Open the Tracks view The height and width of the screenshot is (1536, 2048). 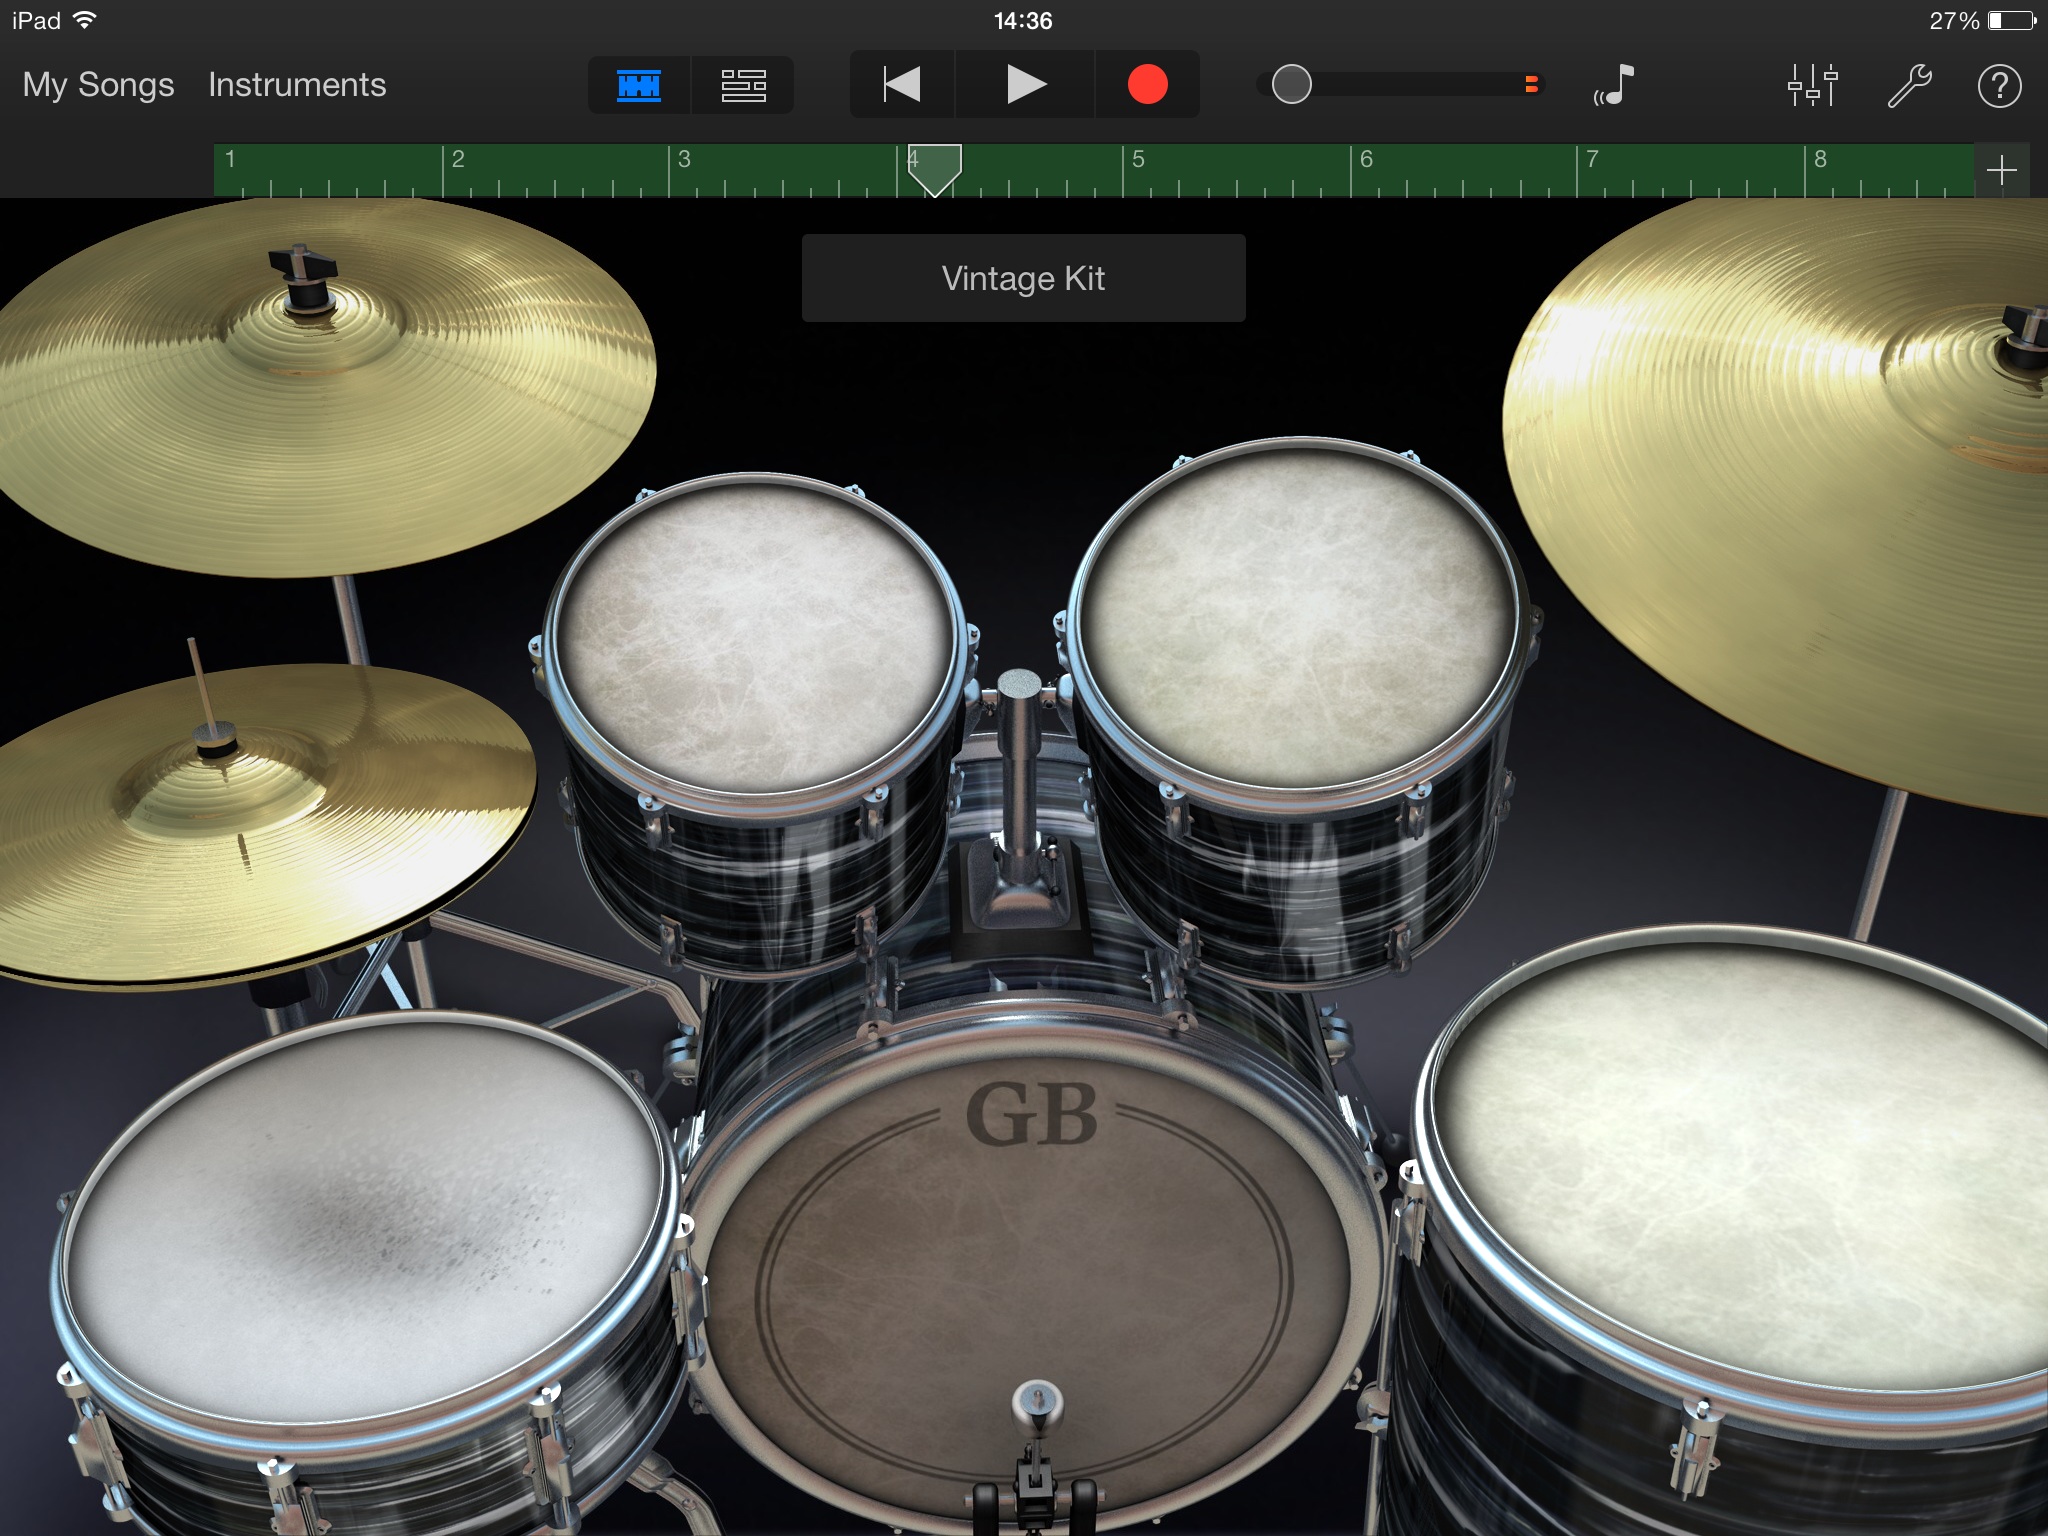click(744, 84)
